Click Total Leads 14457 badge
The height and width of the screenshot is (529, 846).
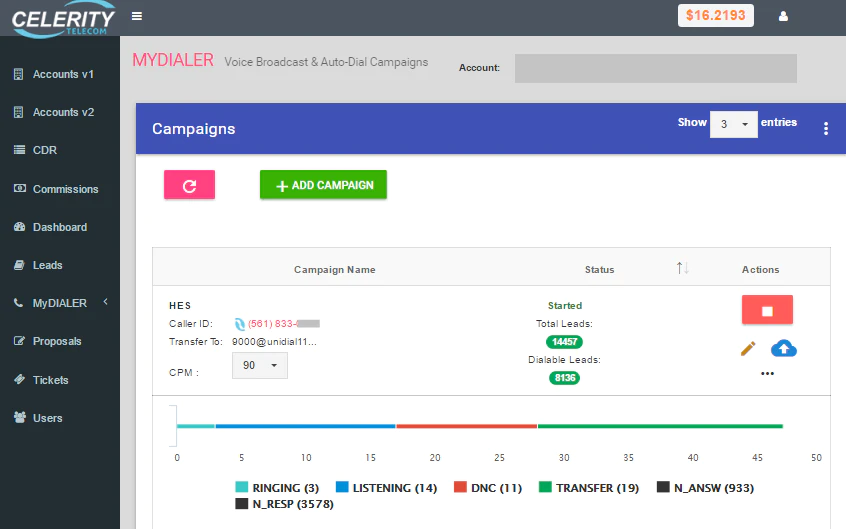(564, 342)
